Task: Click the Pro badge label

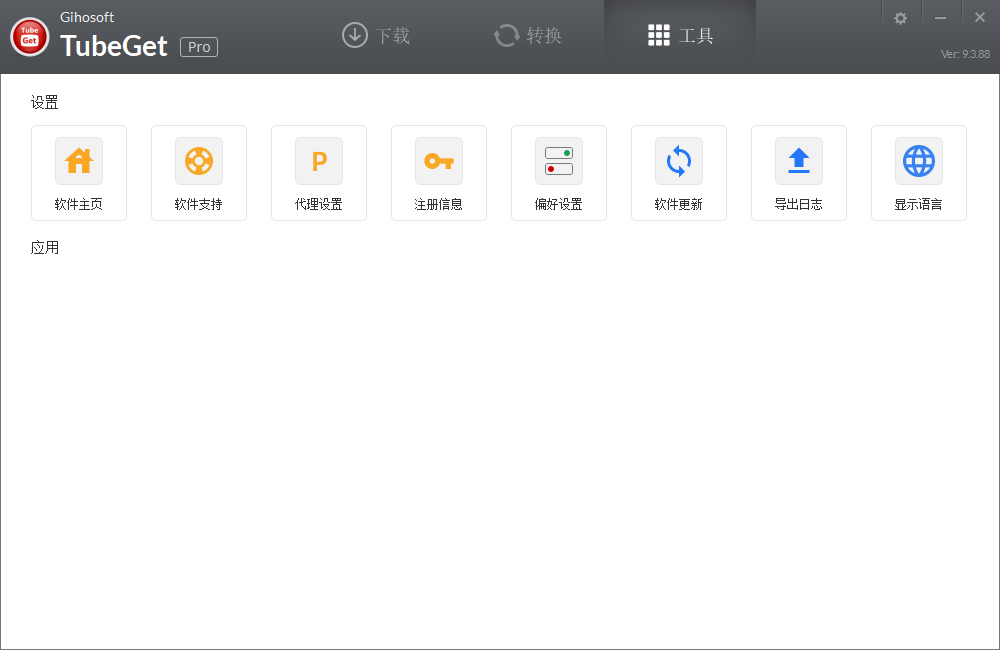Action: tap(198, 46)
